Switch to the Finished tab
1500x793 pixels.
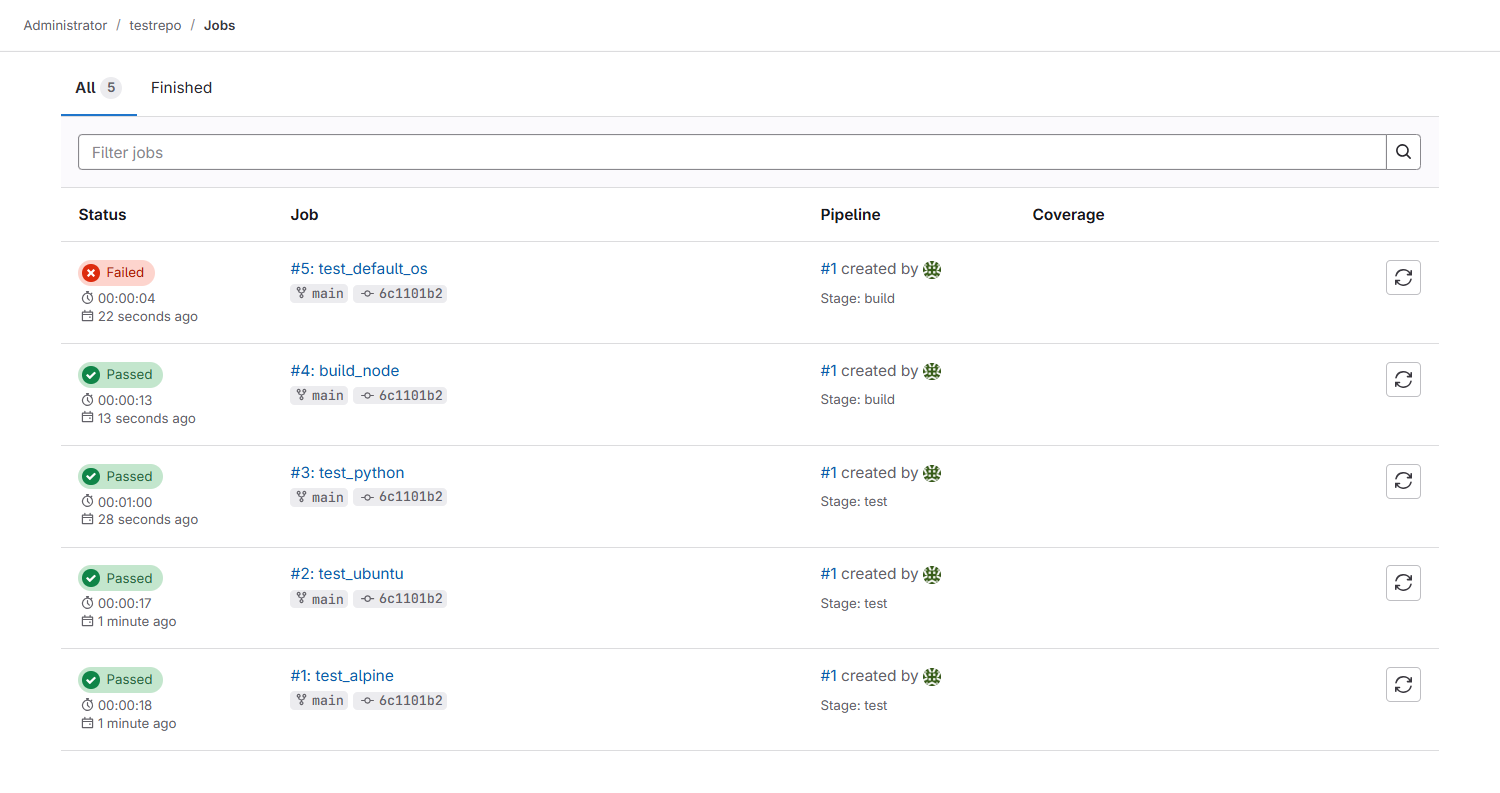(x=181, y=88)
